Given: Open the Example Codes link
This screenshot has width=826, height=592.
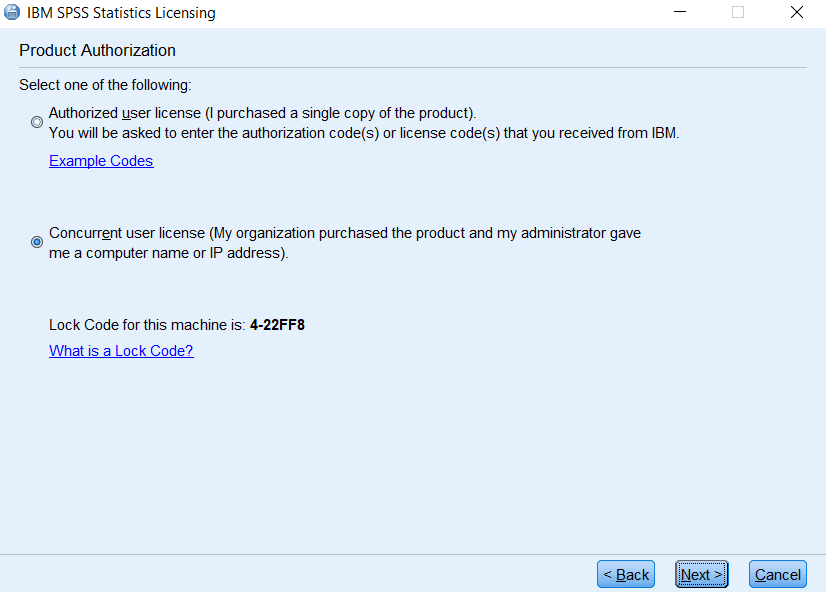Looking at the screenshot, I should pyautogui.click(x=101, y=161).
